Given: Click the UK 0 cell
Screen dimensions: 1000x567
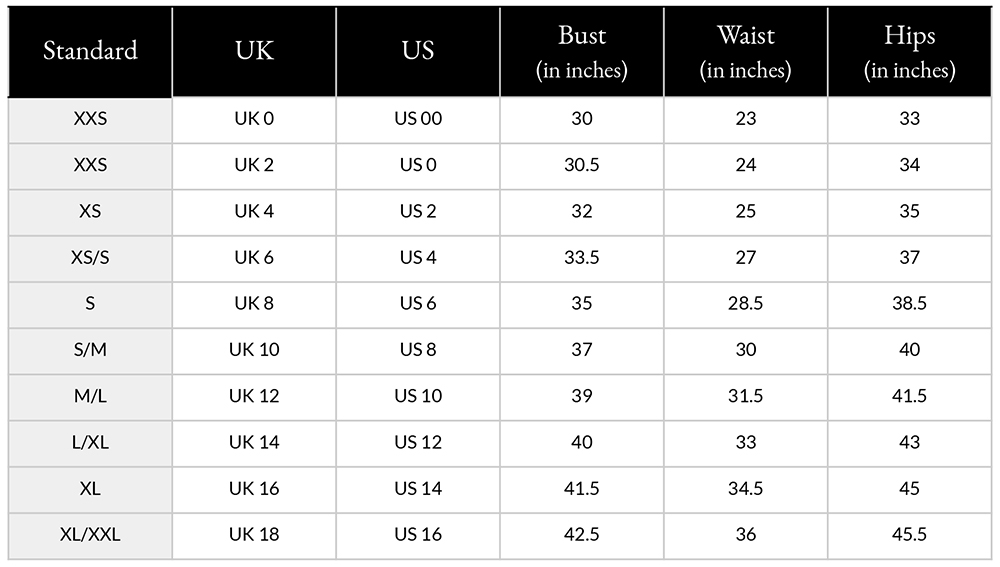Looking at the screenshot, I should click(x=254, y=119).
